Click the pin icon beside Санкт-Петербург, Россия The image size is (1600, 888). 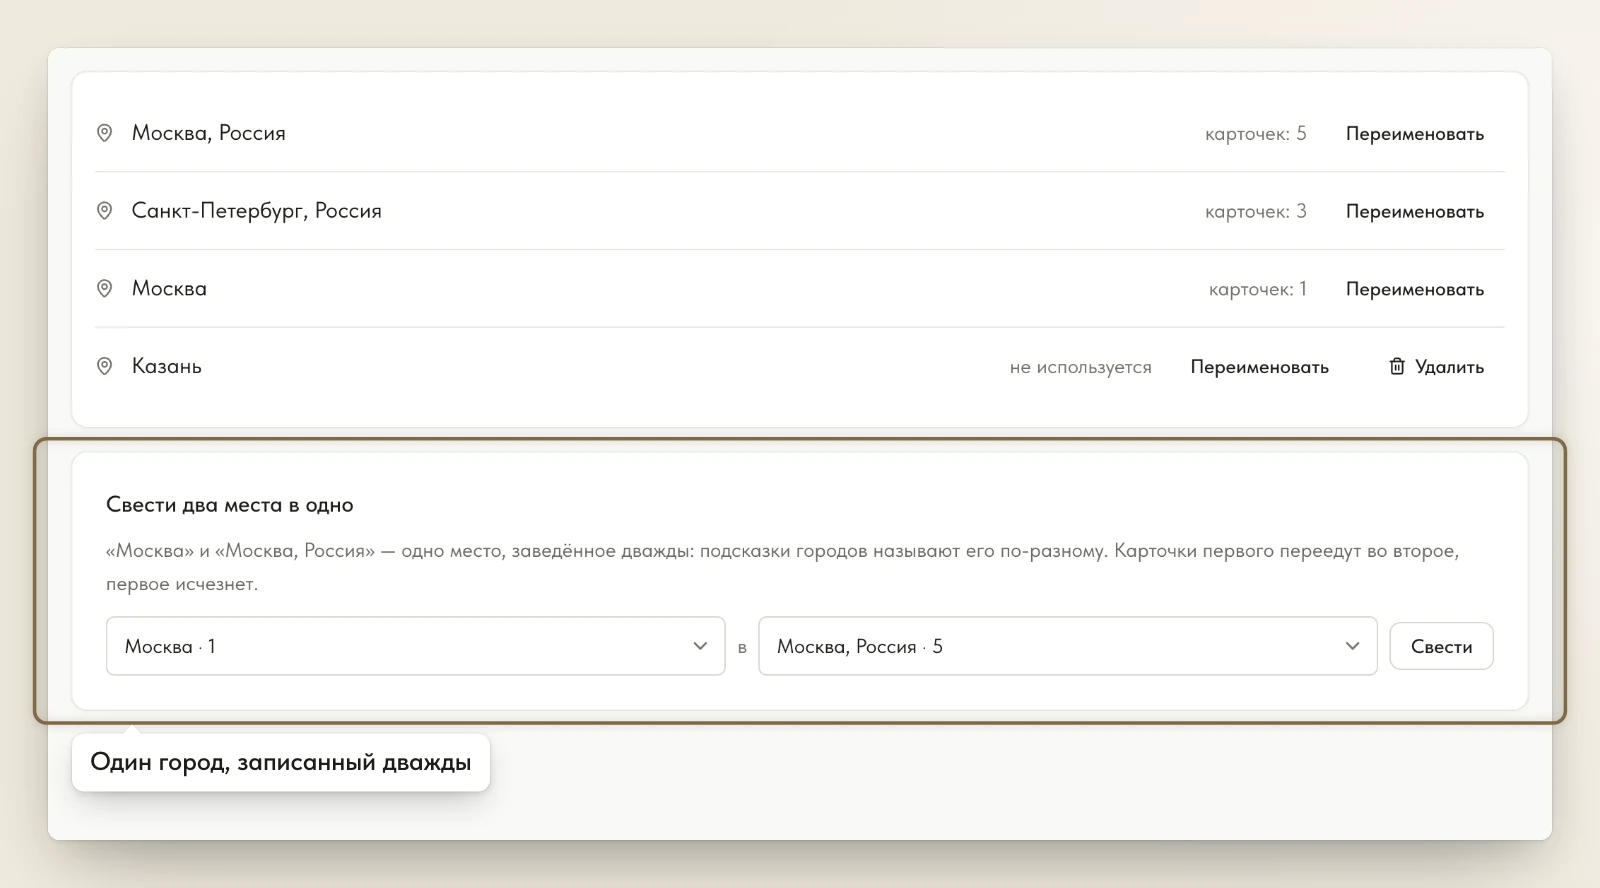[104, 211]
